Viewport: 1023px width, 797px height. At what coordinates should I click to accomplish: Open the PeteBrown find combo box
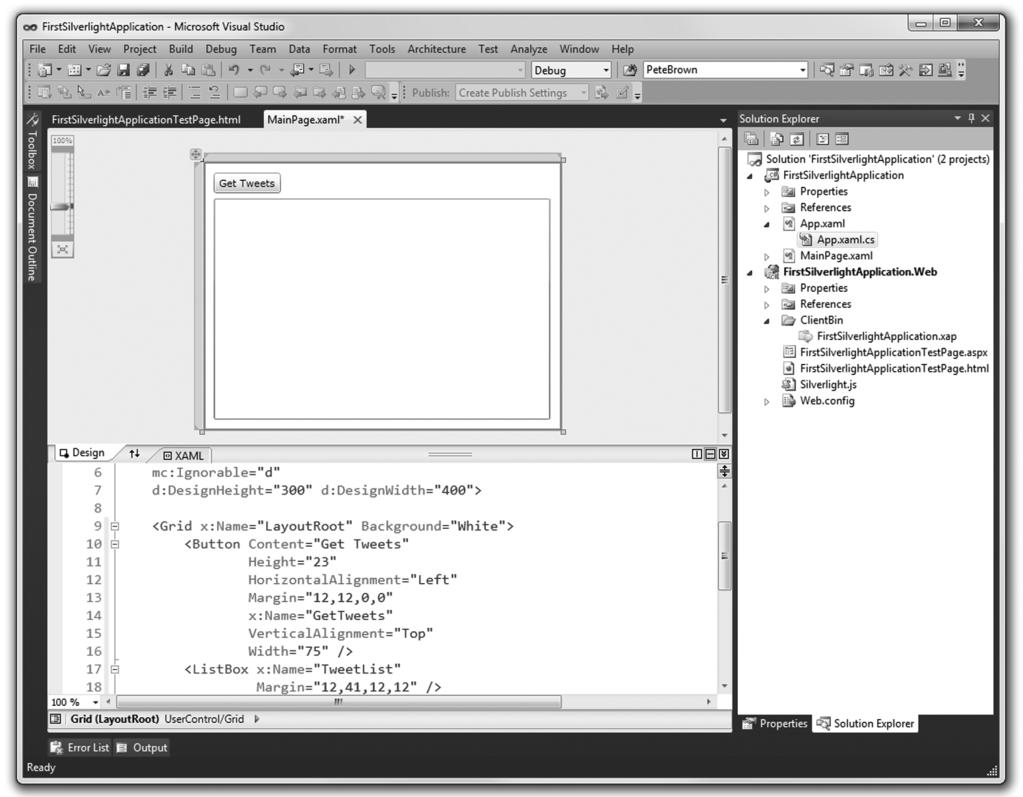point(725,70)
